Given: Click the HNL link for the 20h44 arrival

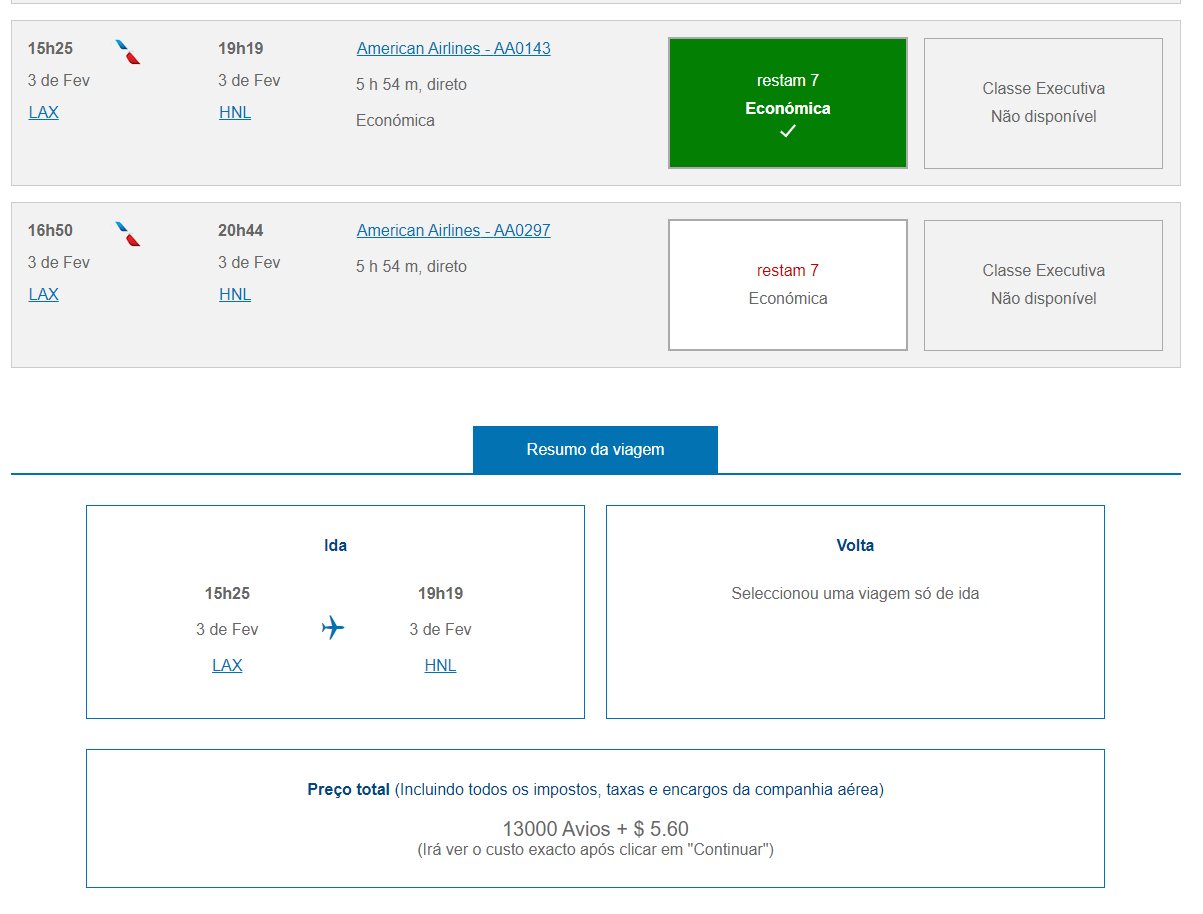Looking at the screenshot, I should (x=235, y=294).
